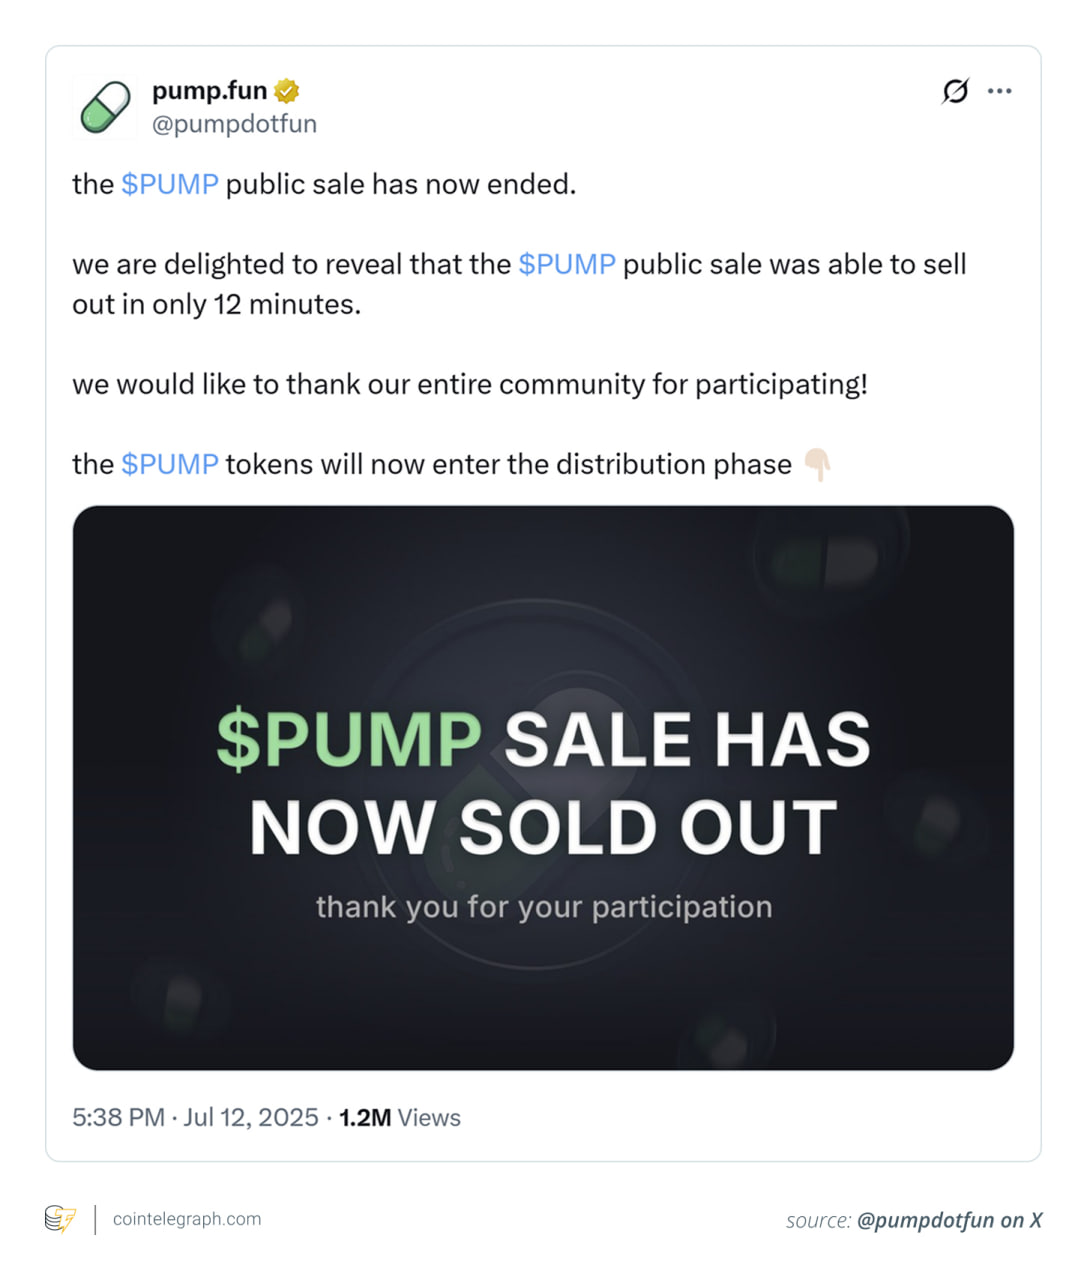
Task: Click the Jul 12, 2025 timestamp
Action: point(250,1118)
